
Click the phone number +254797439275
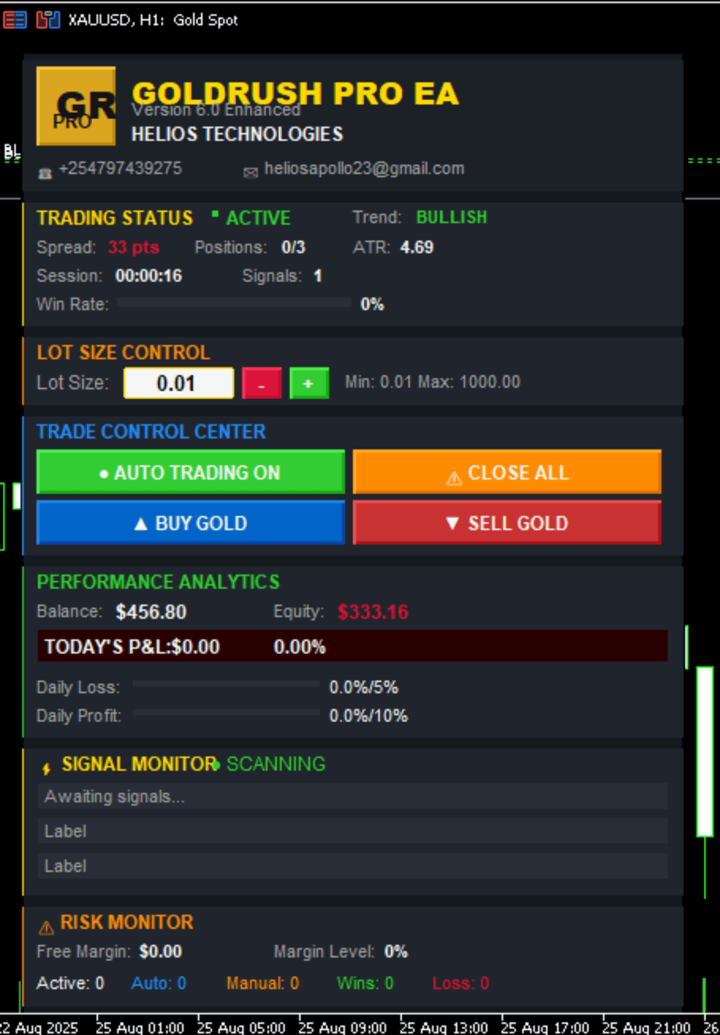pos(120,168)
